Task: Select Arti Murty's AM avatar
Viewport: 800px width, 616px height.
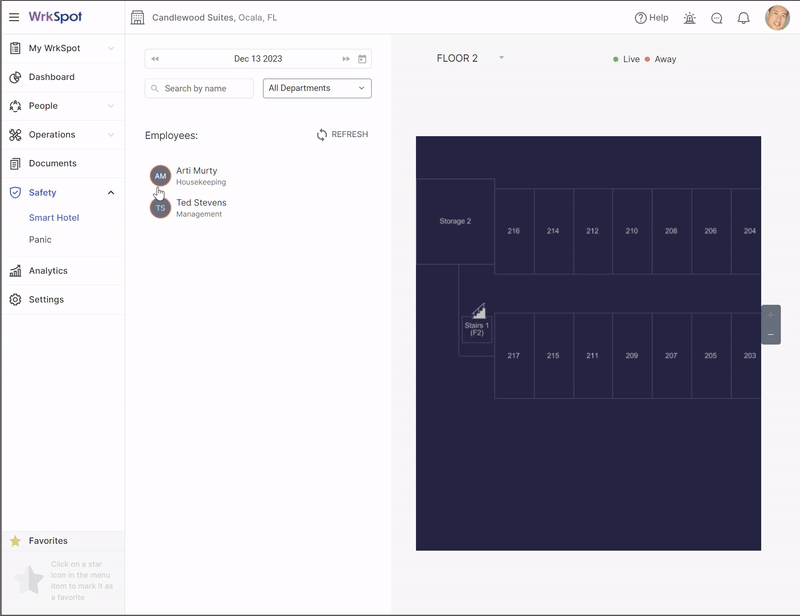Action: point(160,176)
